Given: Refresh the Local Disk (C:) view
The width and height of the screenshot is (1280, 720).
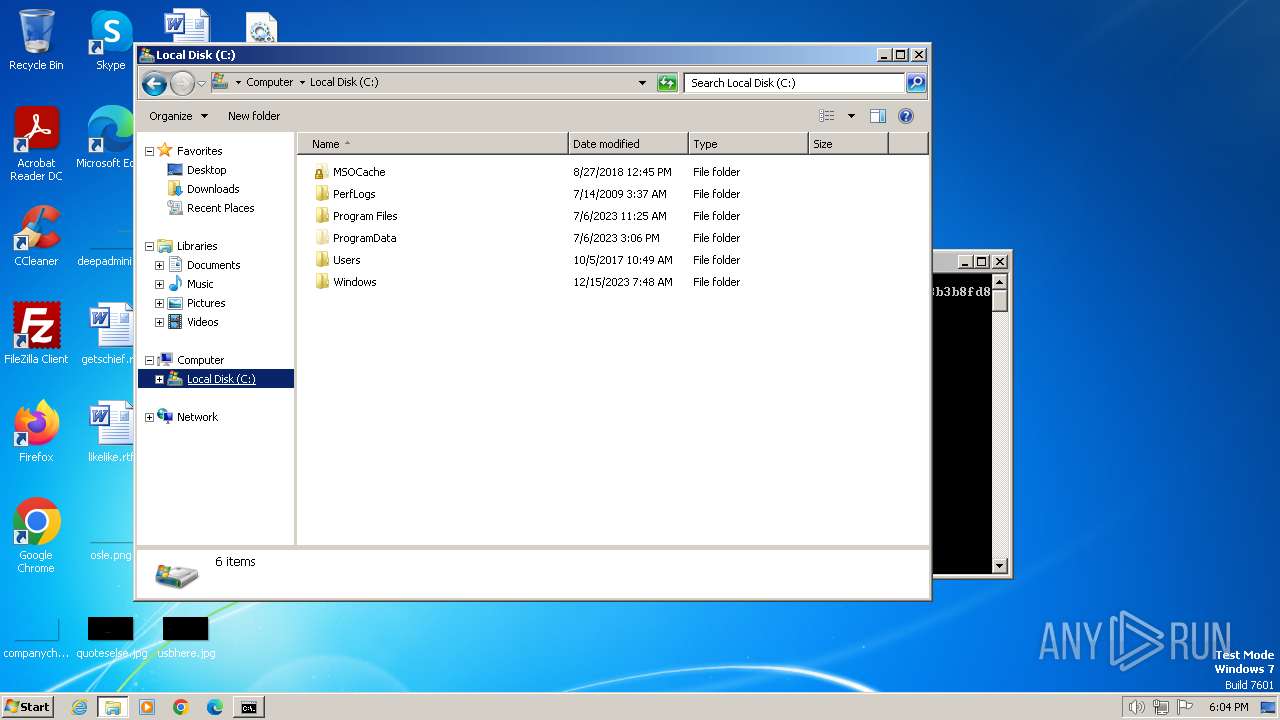Looking at the screenshot, I should [667, 83].
